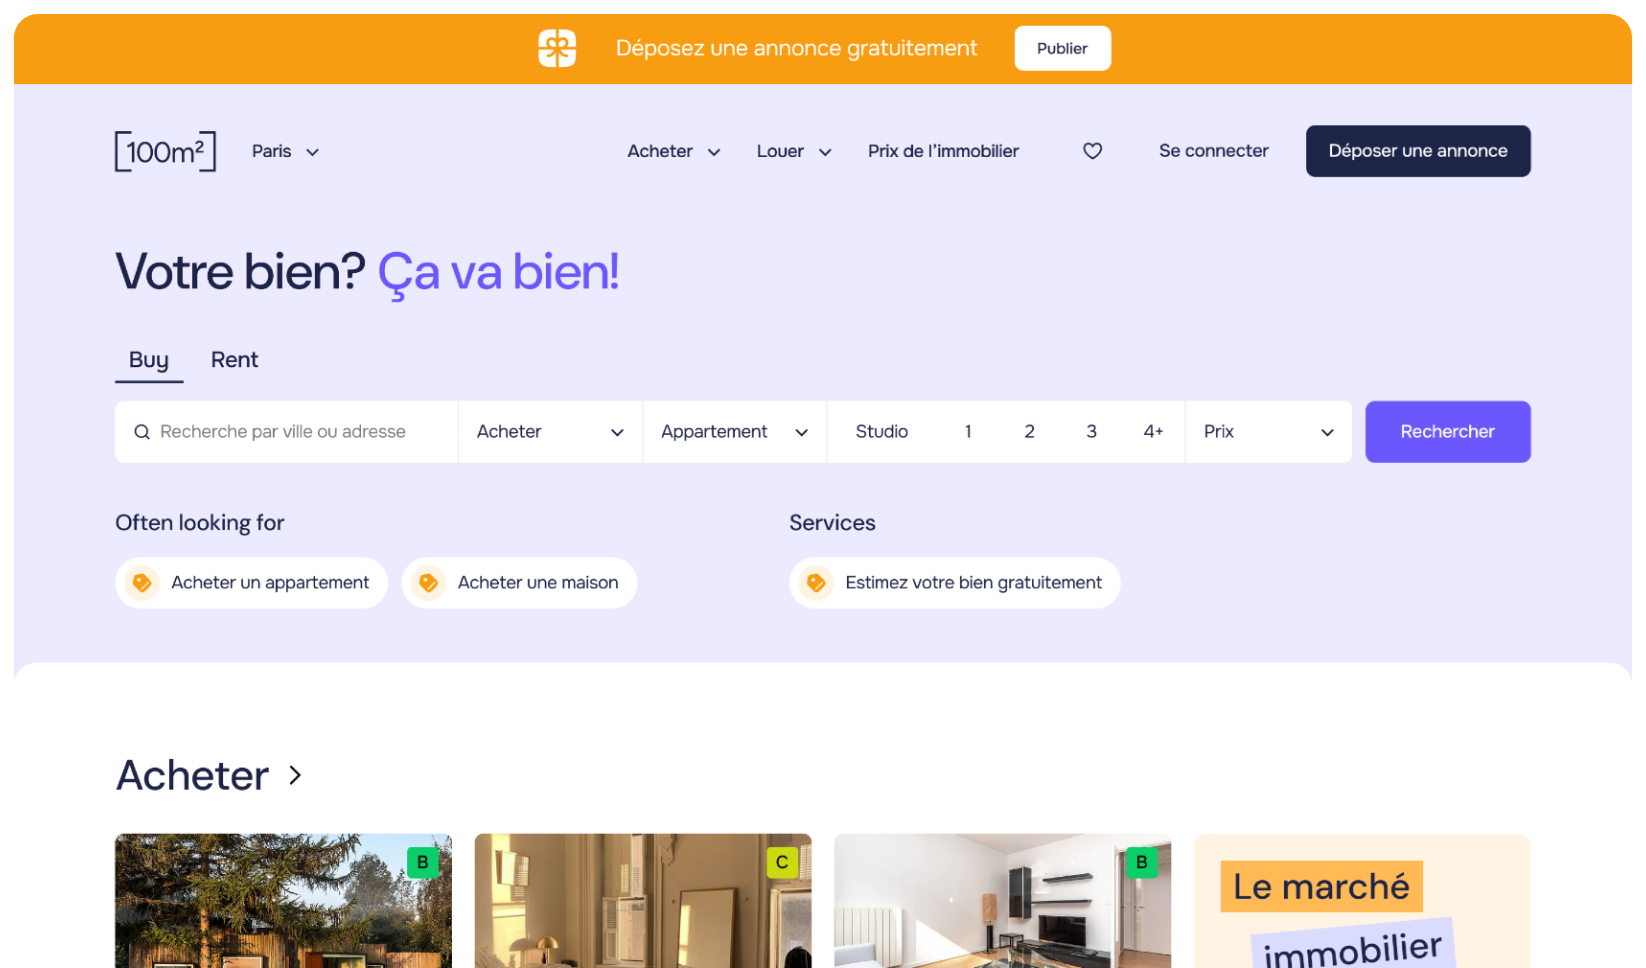Open the Louer menu in the navigation
Image resolution: width=1646 pixels, height=968 pixels.
793,151
